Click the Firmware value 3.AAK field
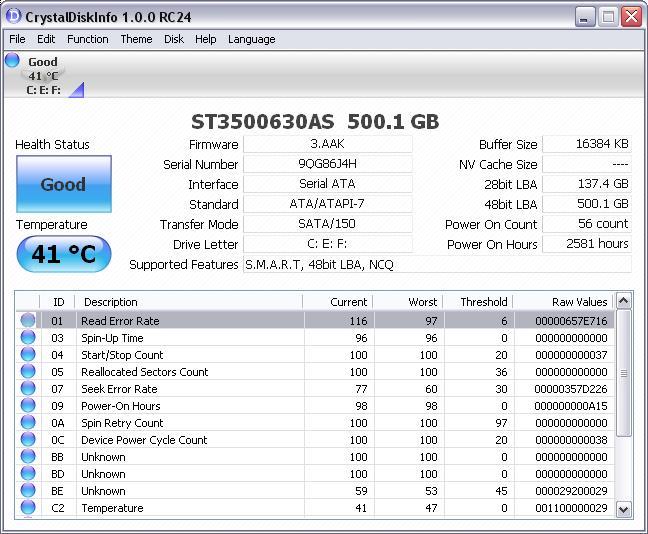Viewport: 648px width, 534px height. pos(328,144)
